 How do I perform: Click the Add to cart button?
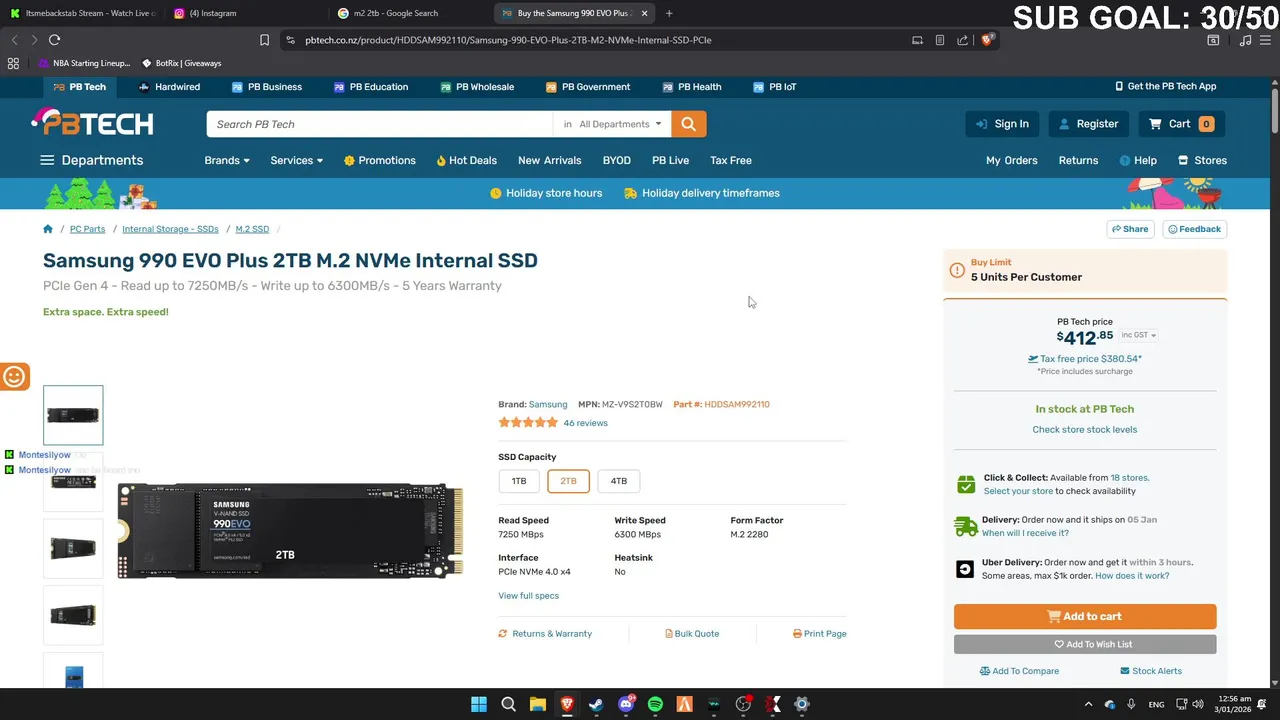coord(1085,616)
